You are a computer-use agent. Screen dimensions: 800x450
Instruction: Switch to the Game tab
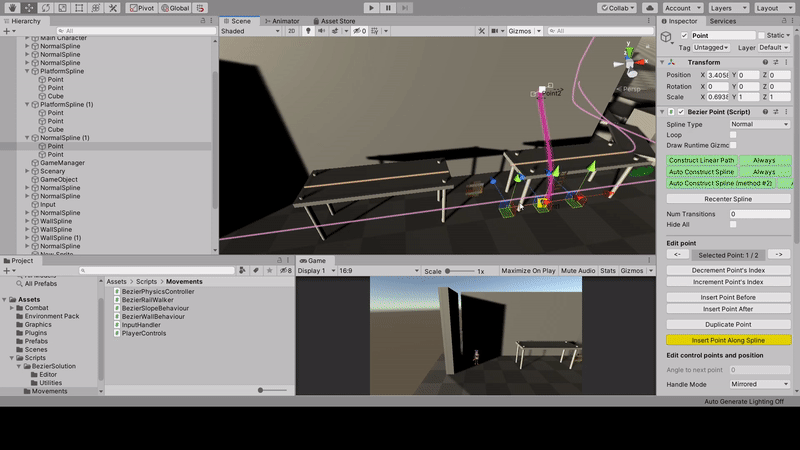tap(313, 260)
